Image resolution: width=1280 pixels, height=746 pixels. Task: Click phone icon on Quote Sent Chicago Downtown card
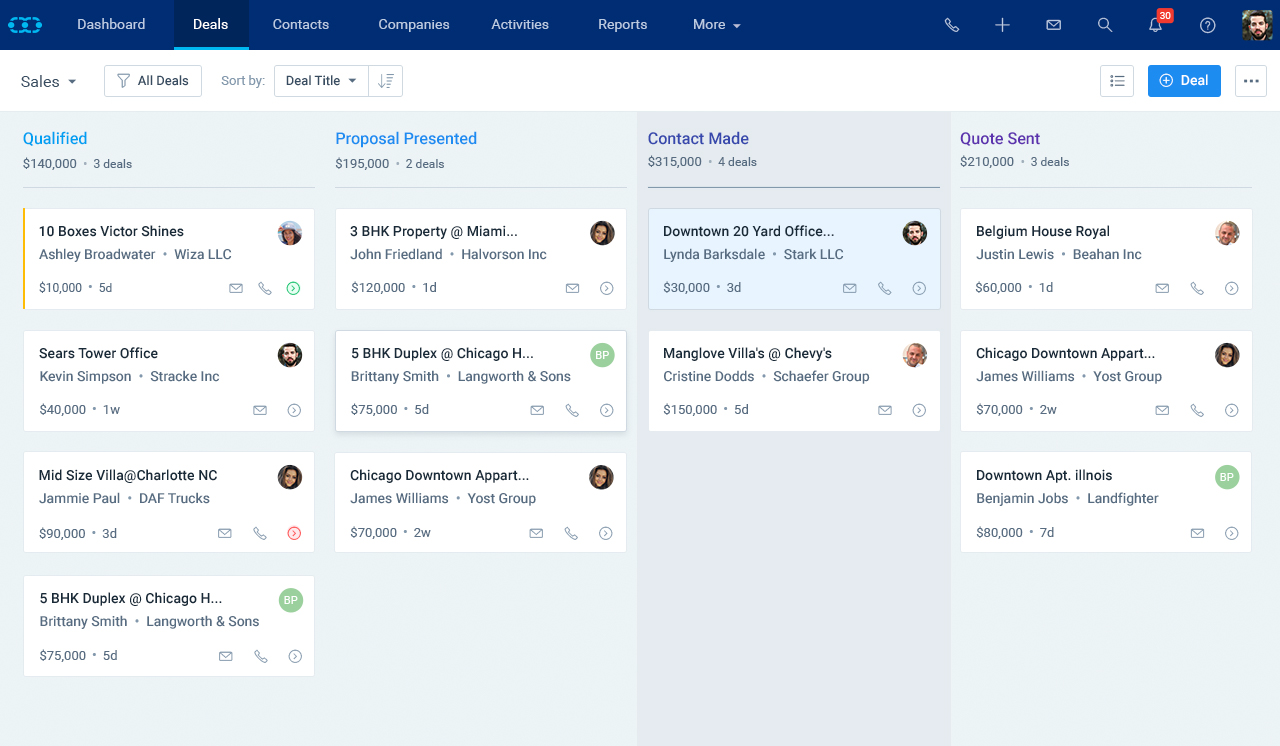pos(1197,410)
